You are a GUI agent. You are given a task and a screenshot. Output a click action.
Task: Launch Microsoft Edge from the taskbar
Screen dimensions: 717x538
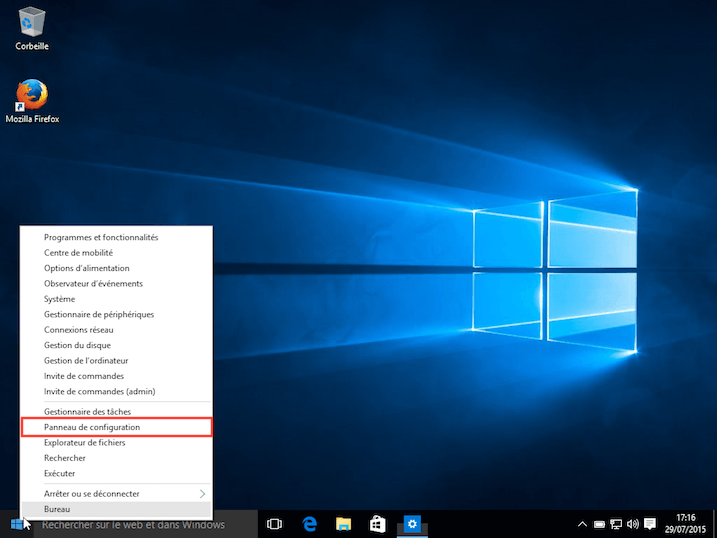pyautogui.click(x=310, y=524)
